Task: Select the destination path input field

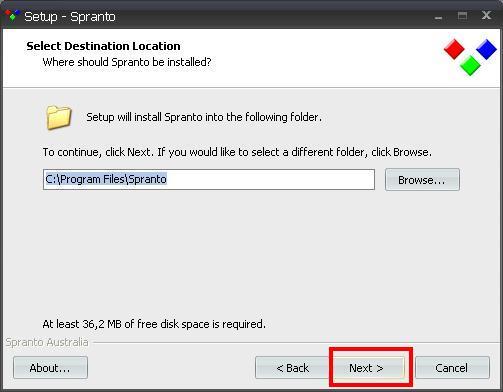Action: tap(209, 179)
